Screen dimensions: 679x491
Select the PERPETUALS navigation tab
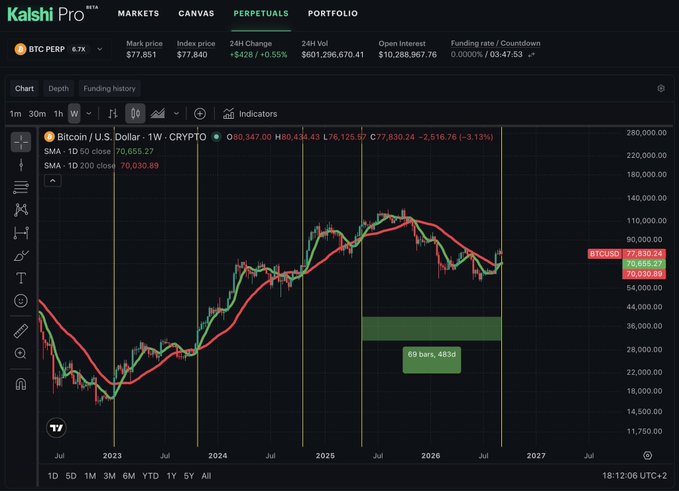(261, 13)
